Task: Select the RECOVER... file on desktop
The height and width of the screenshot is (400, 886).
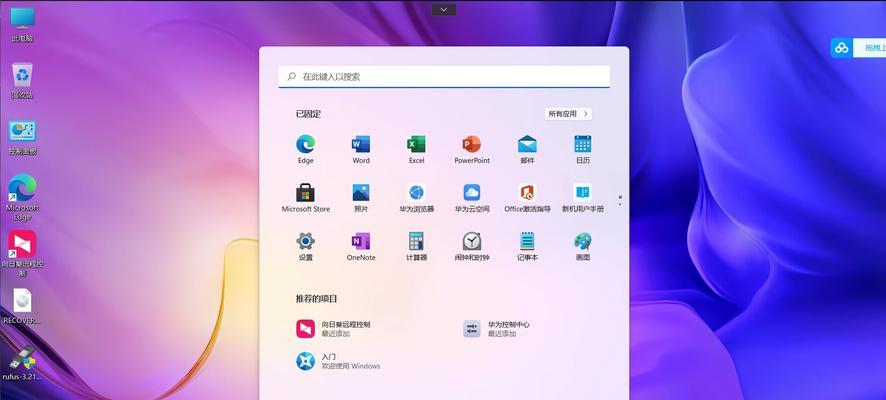Action: pos(22,306)
